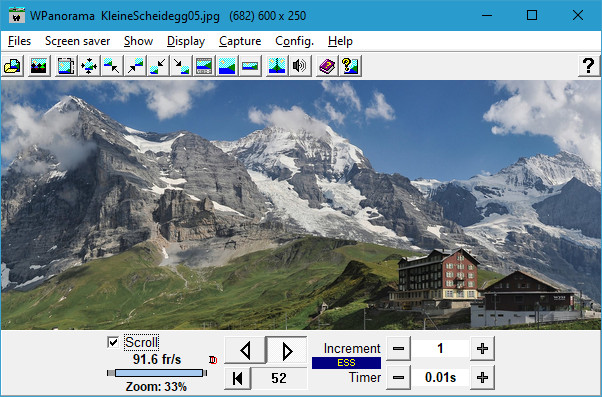This screenshot has width=602, height=397.
Task: Click the arrow-to-lower-left corner image icon
Action: 158,66
